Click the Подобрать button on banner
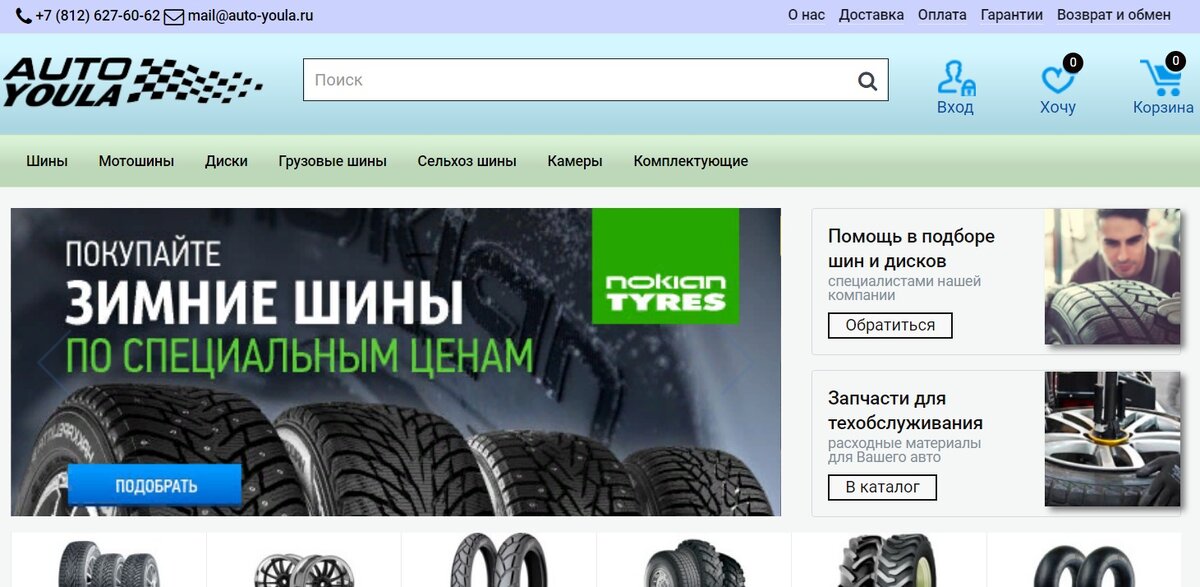Screen dimensions: 1200x587 click(x=156, y=487)
